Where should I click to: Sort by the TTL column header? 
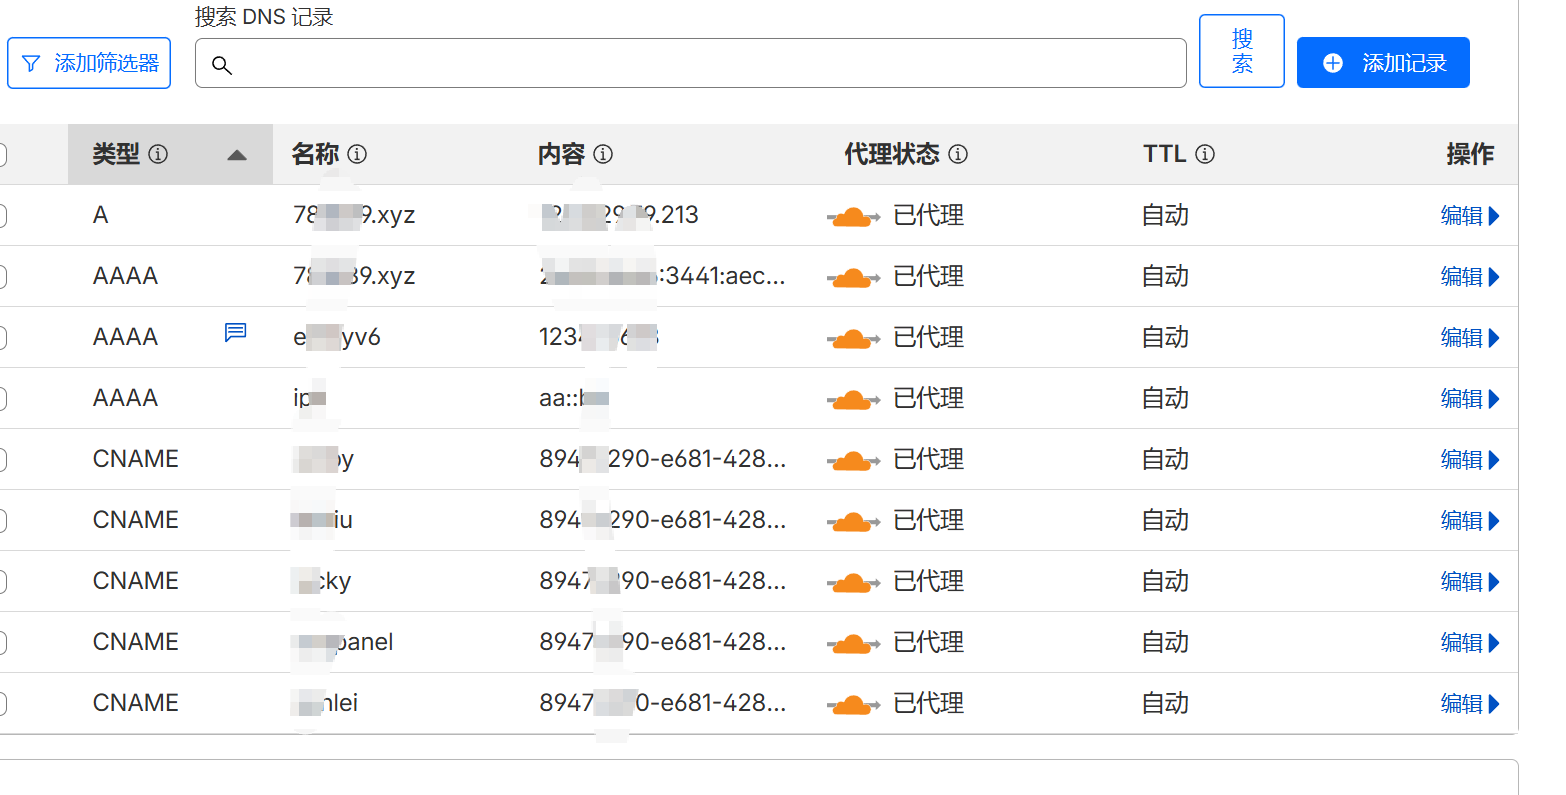[1164, 154]
